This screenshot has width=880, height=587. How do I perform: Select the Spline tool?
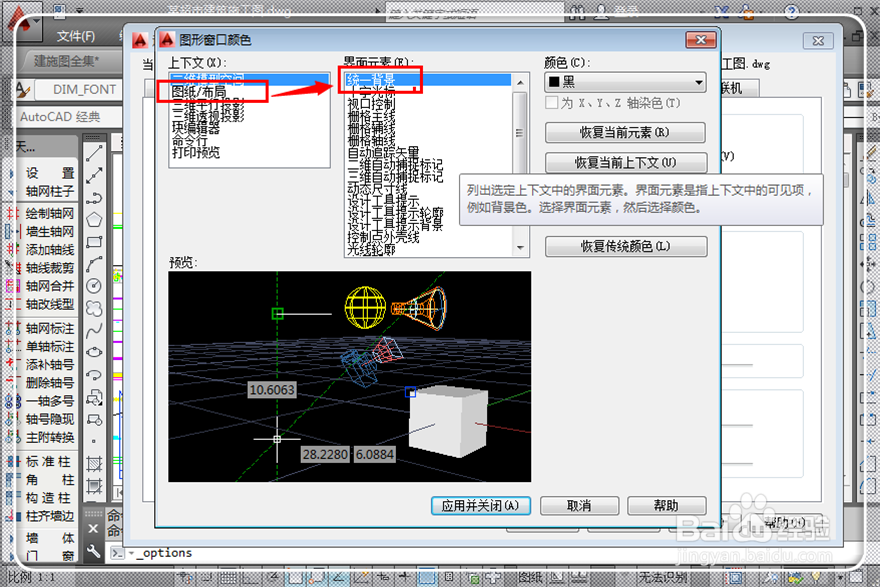94,330
